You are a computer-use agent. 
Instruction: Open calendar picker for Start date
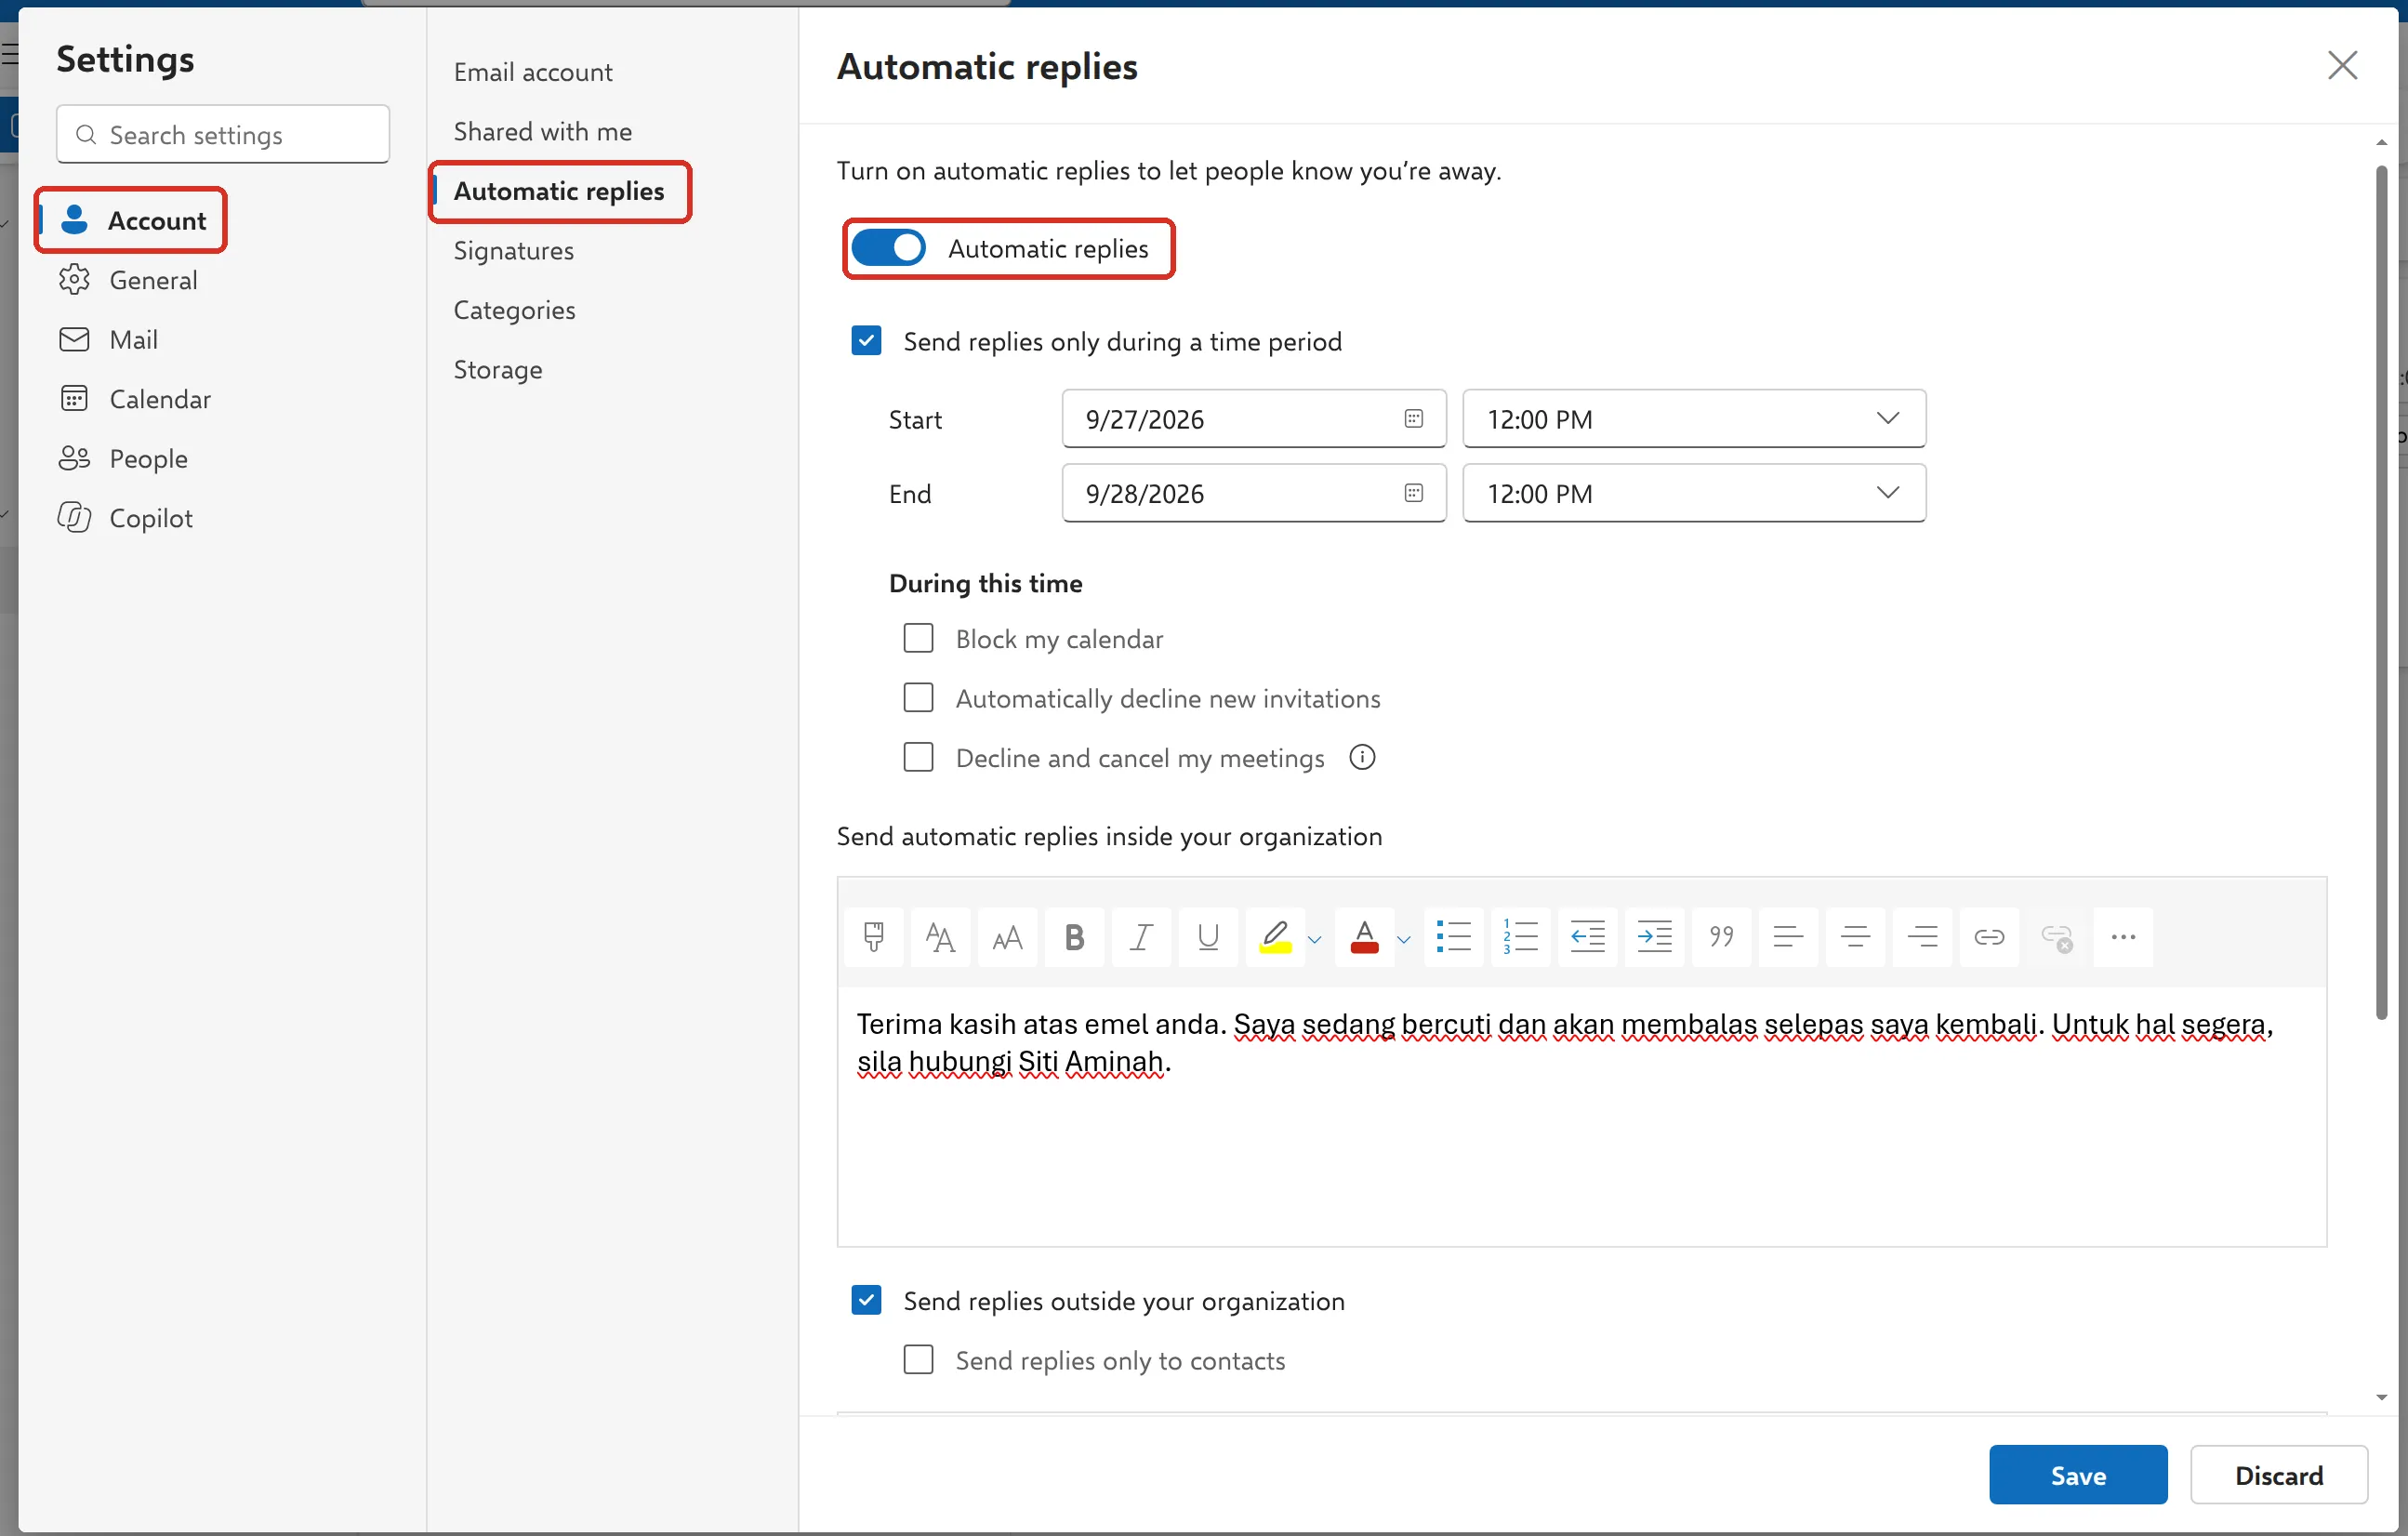click(x=1413, y=419)
